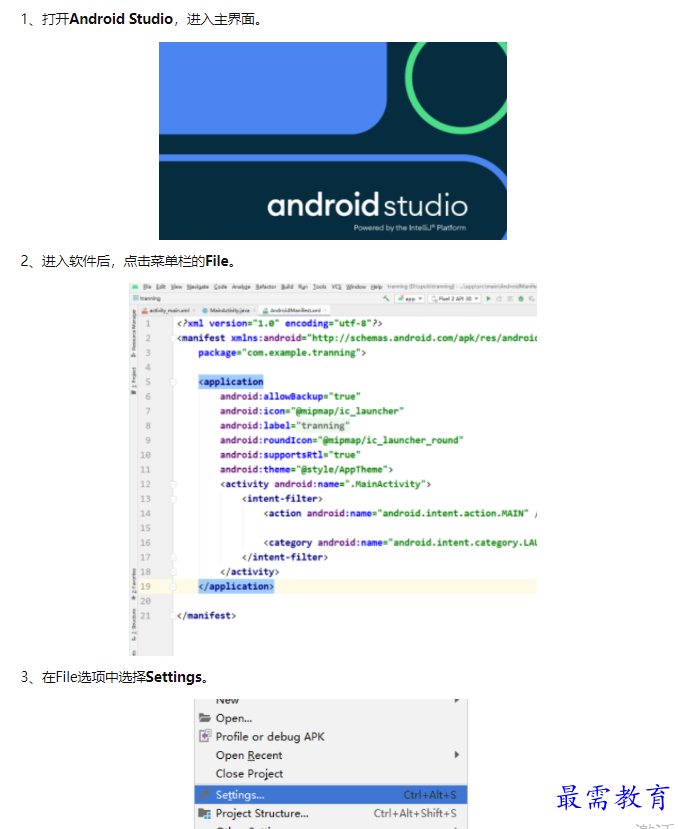Open the Tools menu

click(319, 287)
